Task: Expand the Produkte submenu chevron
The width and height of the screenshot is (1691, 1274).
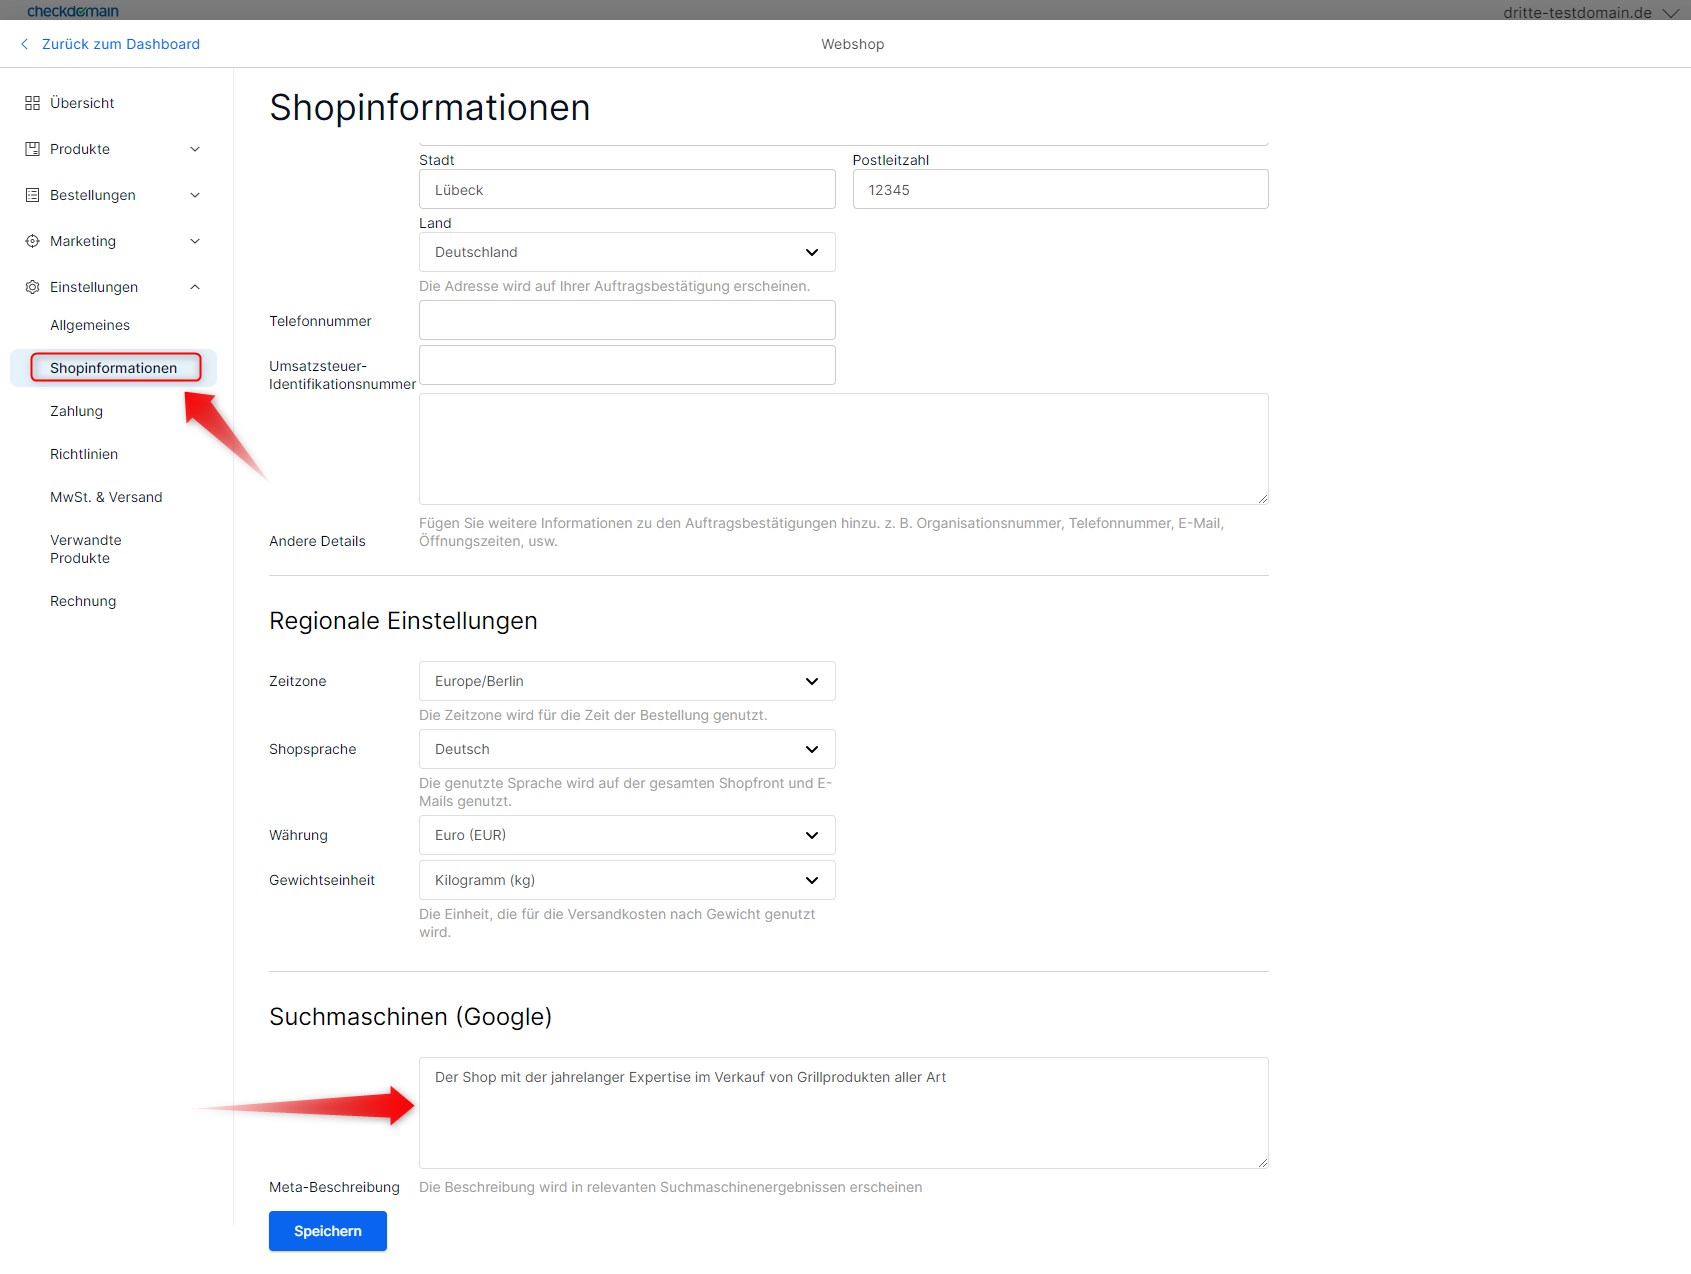Action: [195, 149]
